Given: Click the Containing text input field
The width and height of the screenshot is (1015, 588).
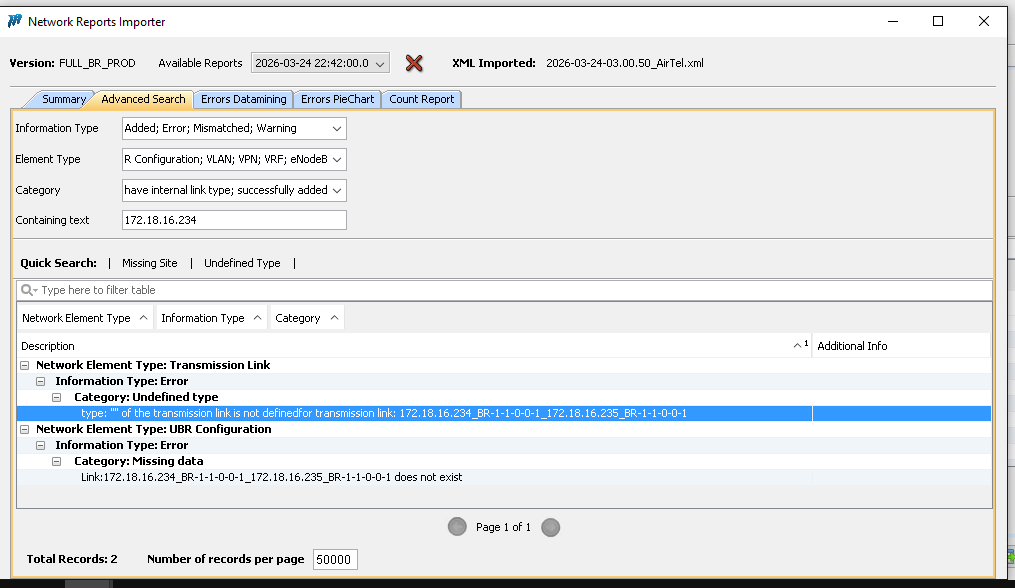Looking at the screenshot, I should 233,220.
